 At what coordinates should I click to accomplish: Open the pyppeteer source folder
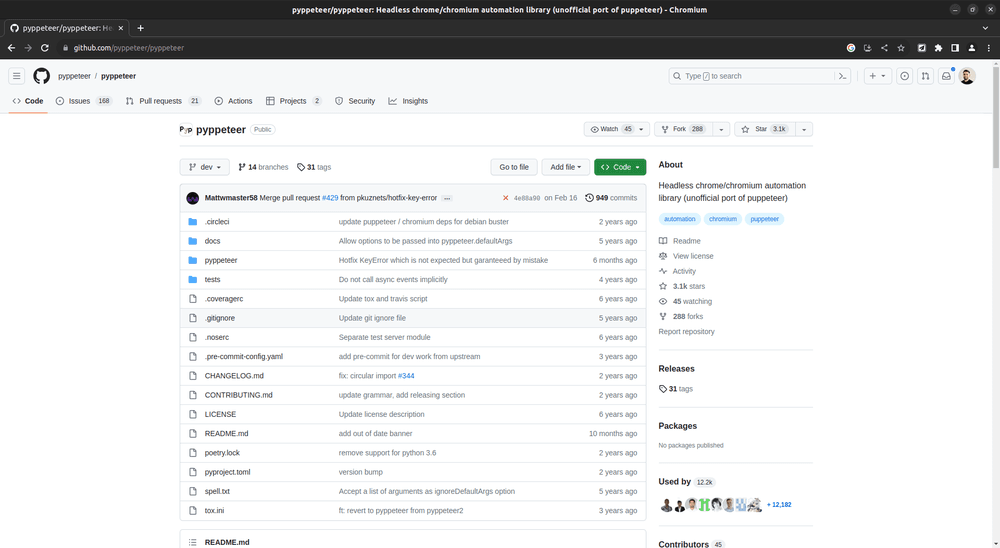tap(221, 260)
